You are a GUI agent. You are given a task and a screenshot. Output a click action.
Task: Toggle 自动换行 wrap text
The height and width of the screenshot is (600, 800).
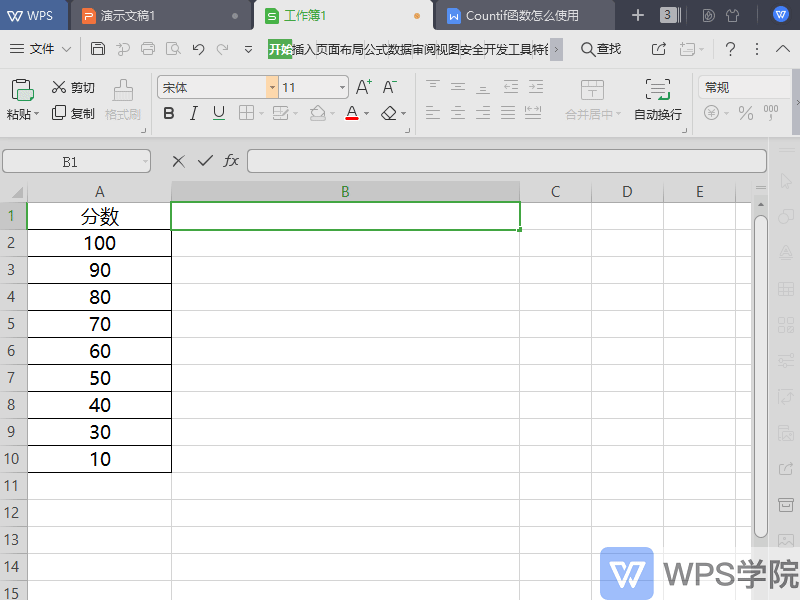[658, 100]
